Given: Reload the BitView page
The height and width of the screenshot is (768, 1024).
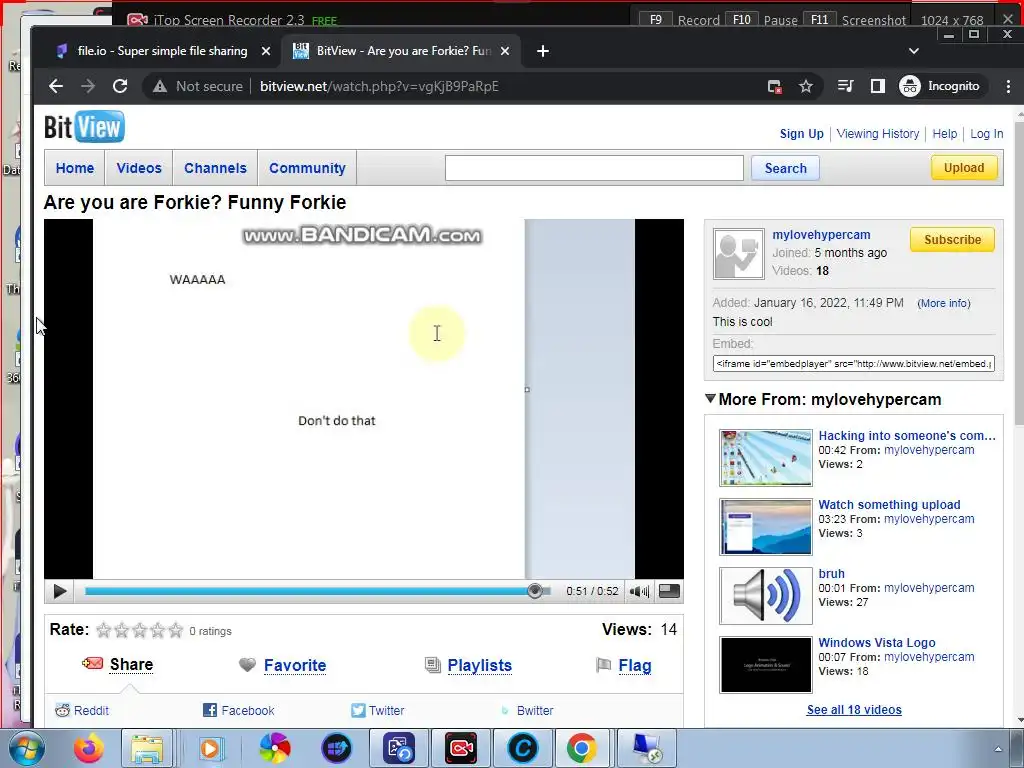Looking at the screenshot, I should (x=120, y=86).
